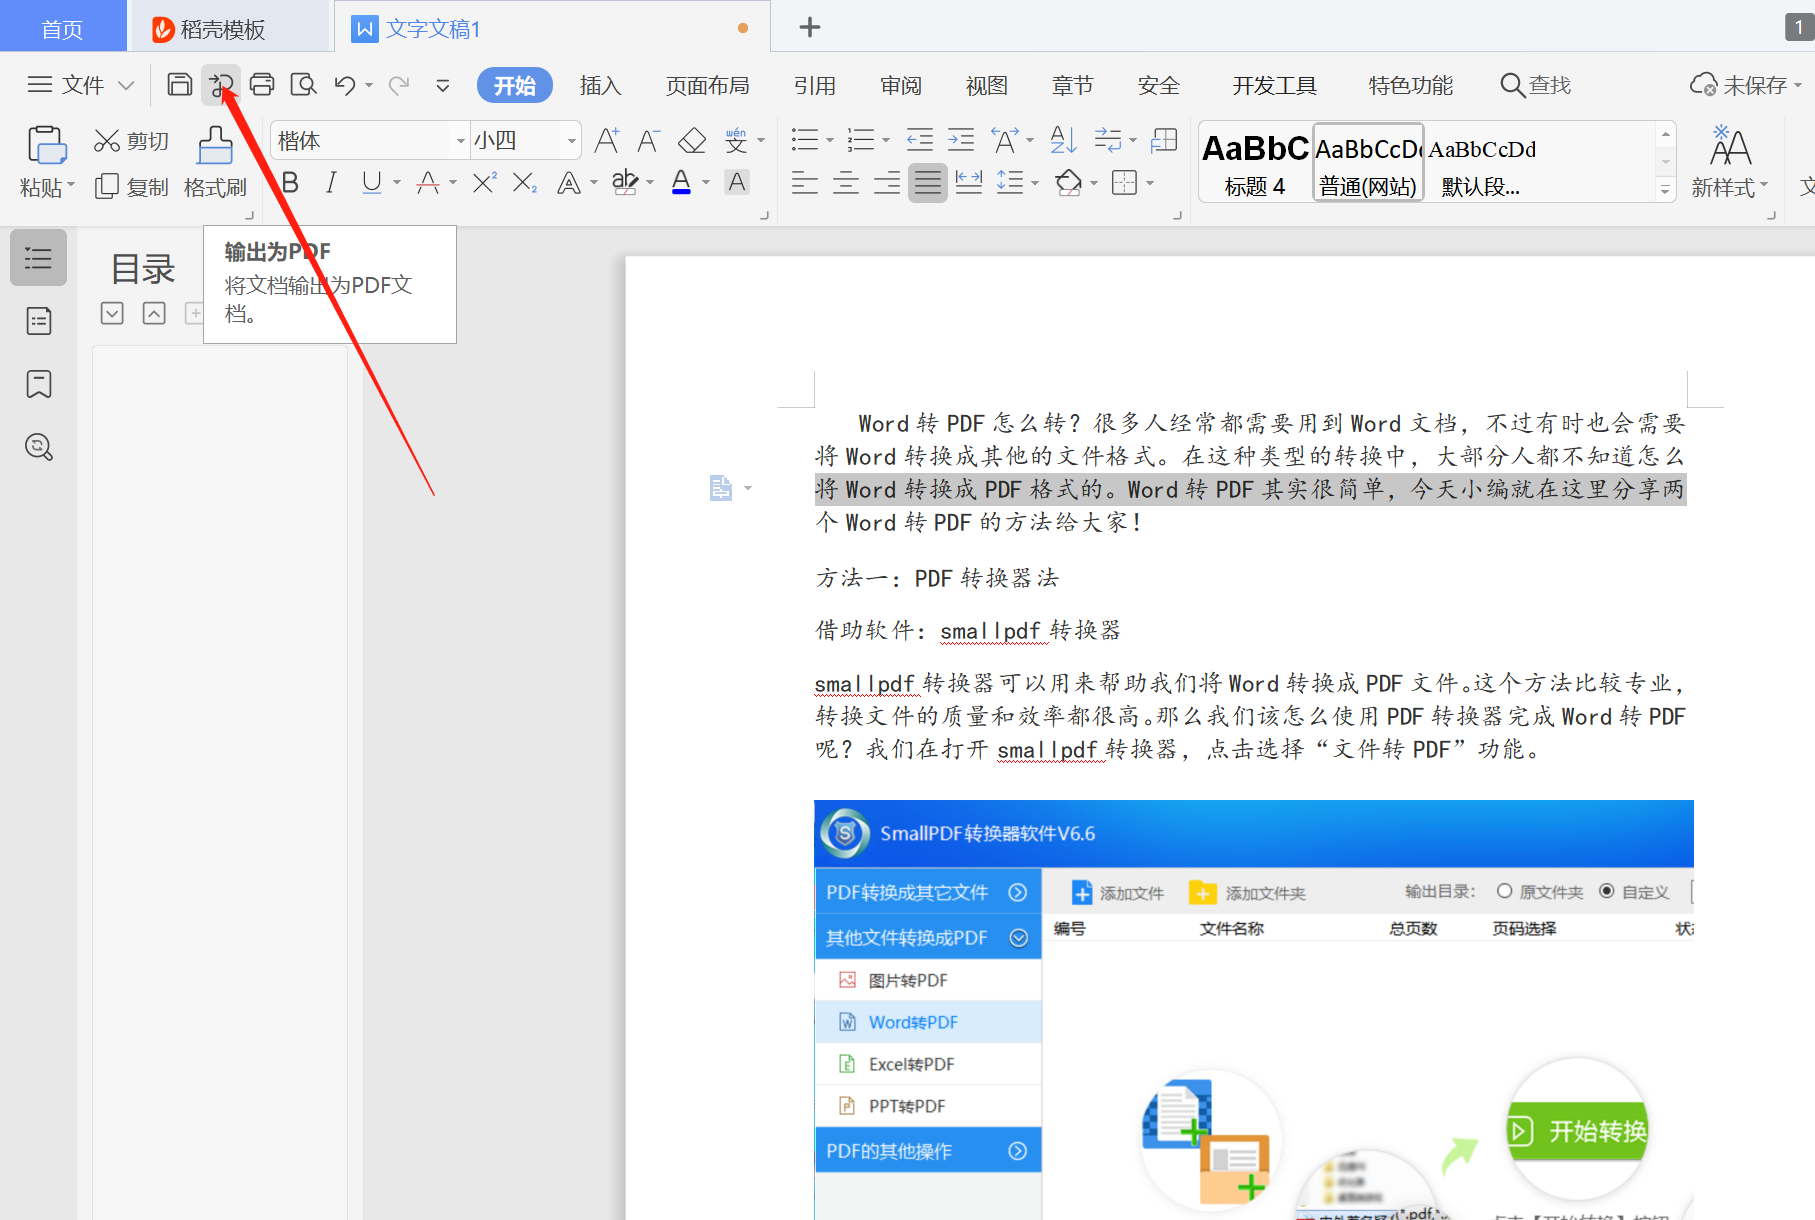The image size is (1815, 1220).
Task: Click the Clear Formatting eraser icon
Action: (692, 141)
